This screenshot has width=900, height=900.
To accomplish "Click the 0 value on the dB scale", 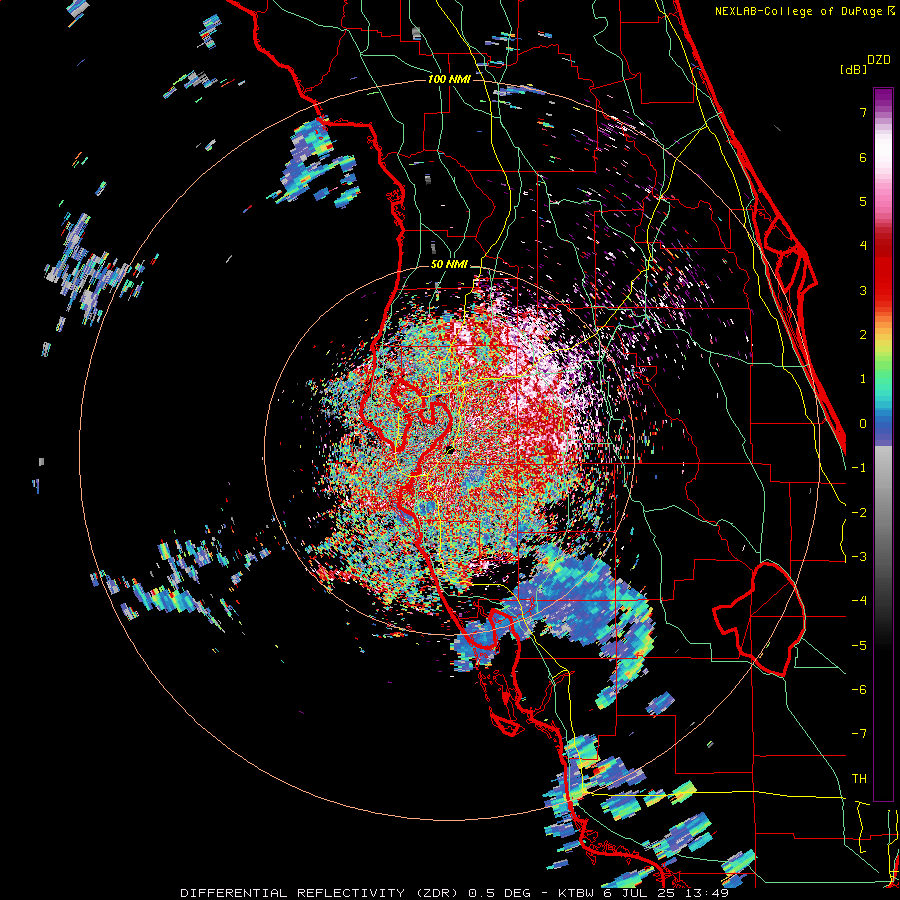I will (863, 424).
